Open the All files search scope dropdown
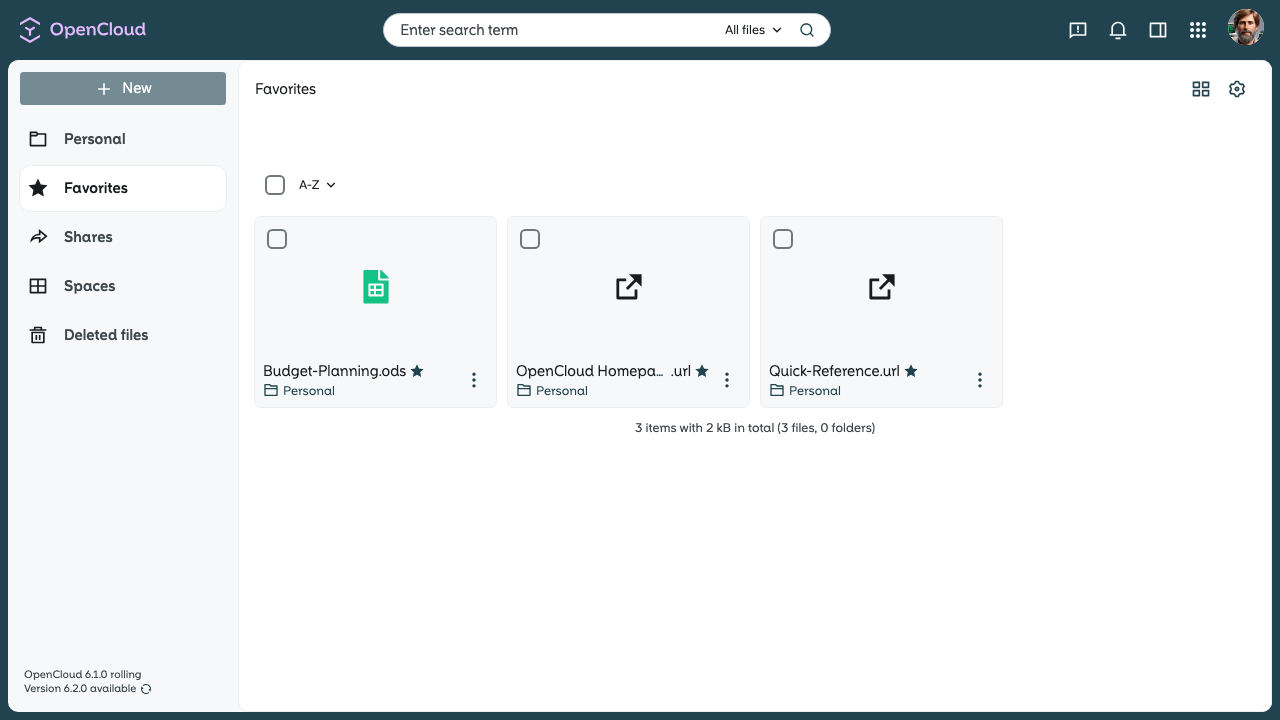The height and width of the screenshot is (720, 1280). 753,30
